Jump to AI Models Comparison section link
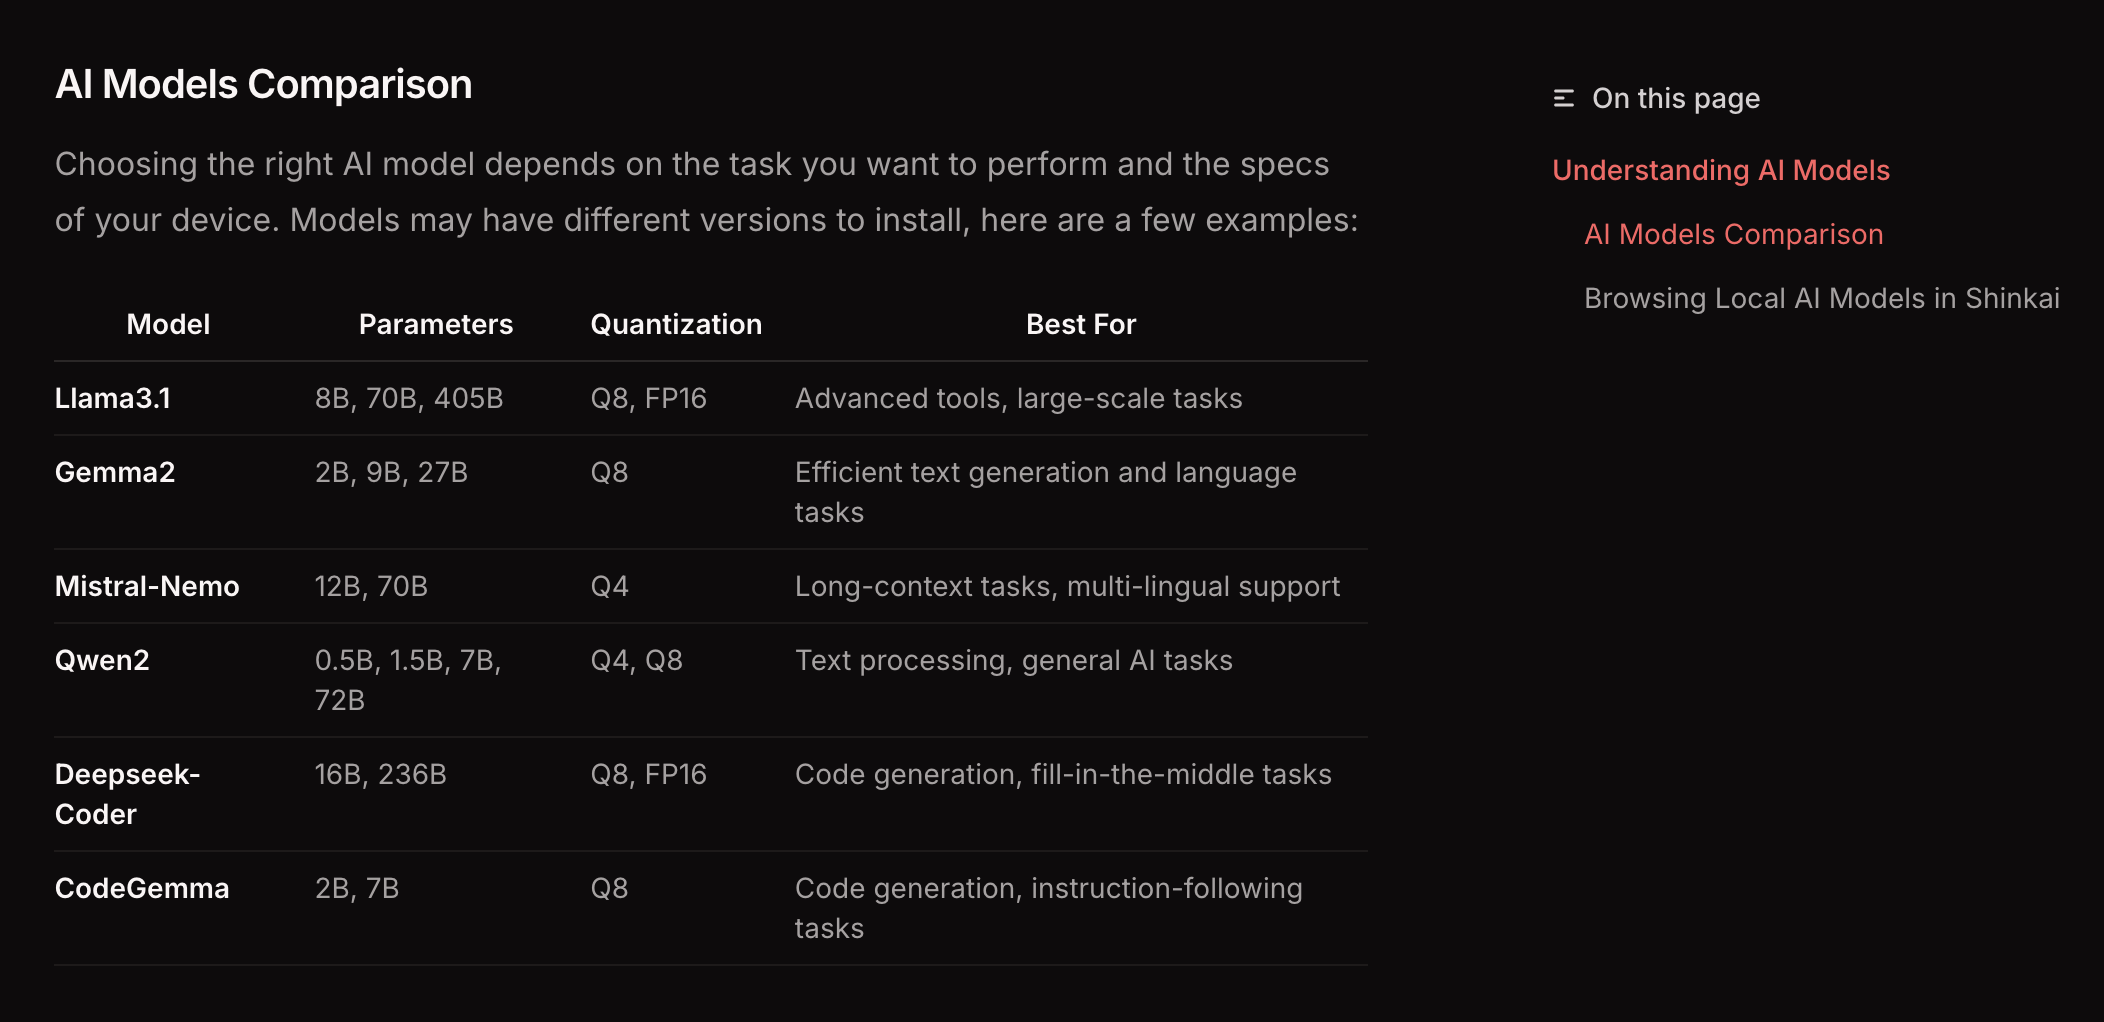This screenshot has width=2104, height=1022. tap(1734, 234)
